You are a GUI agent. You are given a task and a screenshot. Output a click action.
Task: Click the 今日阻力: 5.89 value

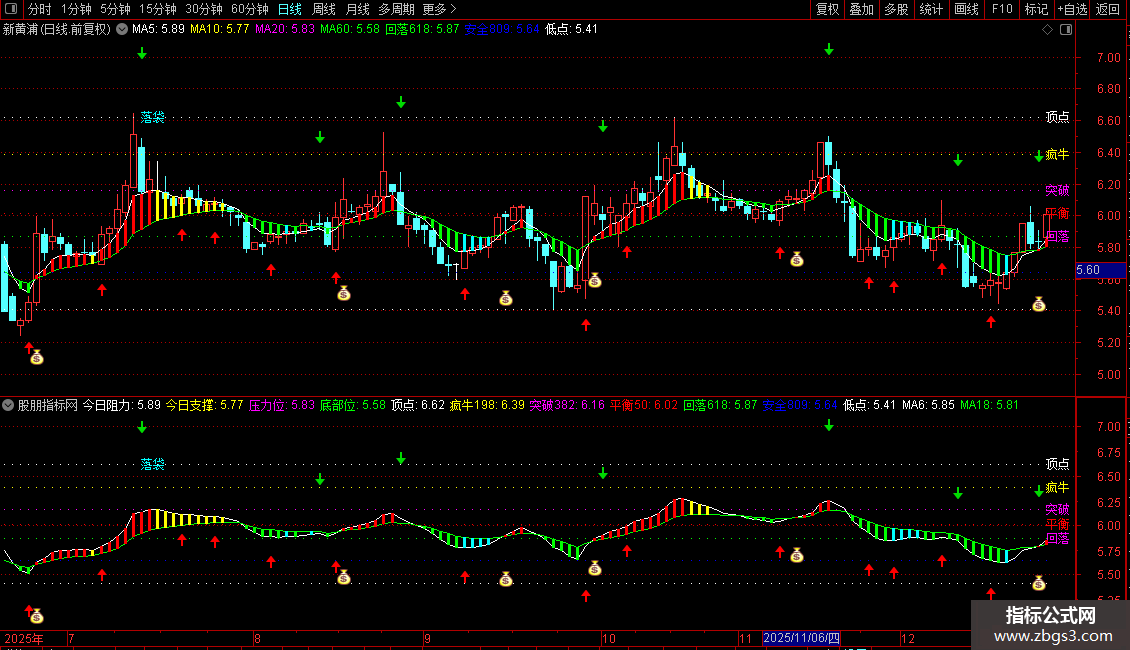tap(121, 405)
